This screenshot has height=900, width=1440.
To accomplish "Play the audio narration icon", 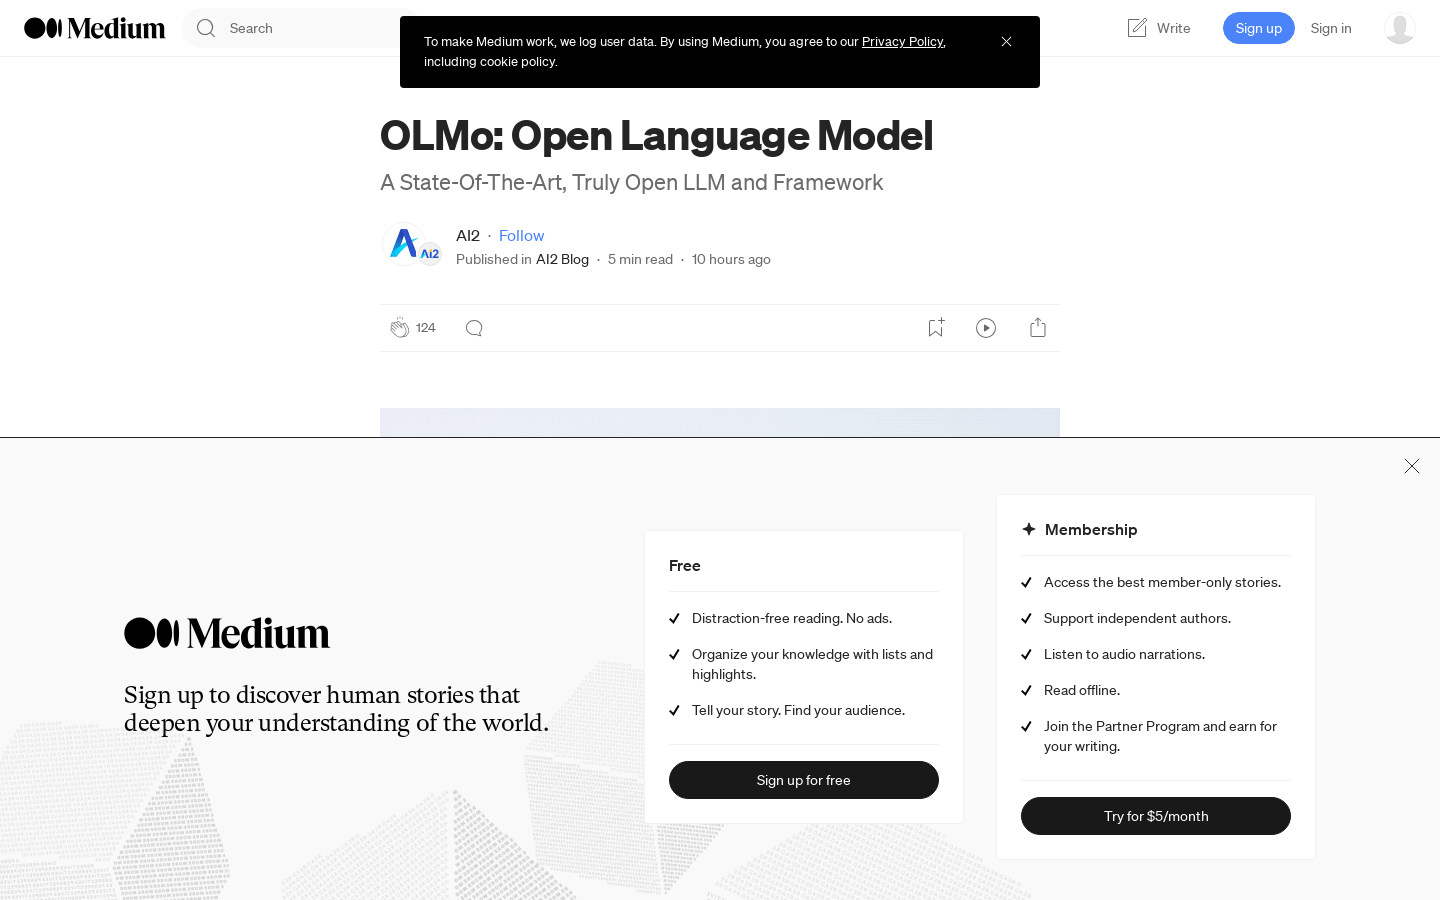I will [x=986, y=328].
